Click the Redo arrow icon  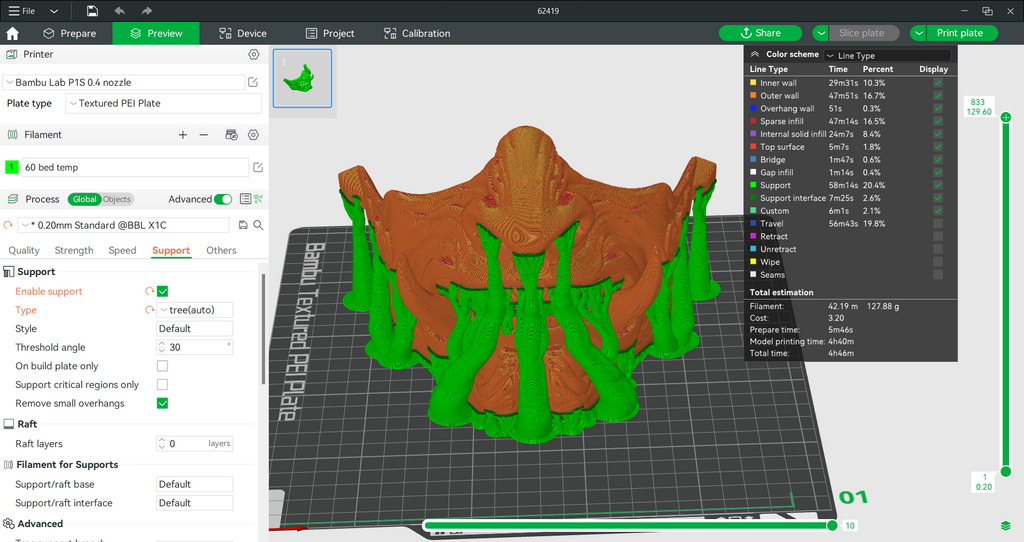(x=146, y=11)
